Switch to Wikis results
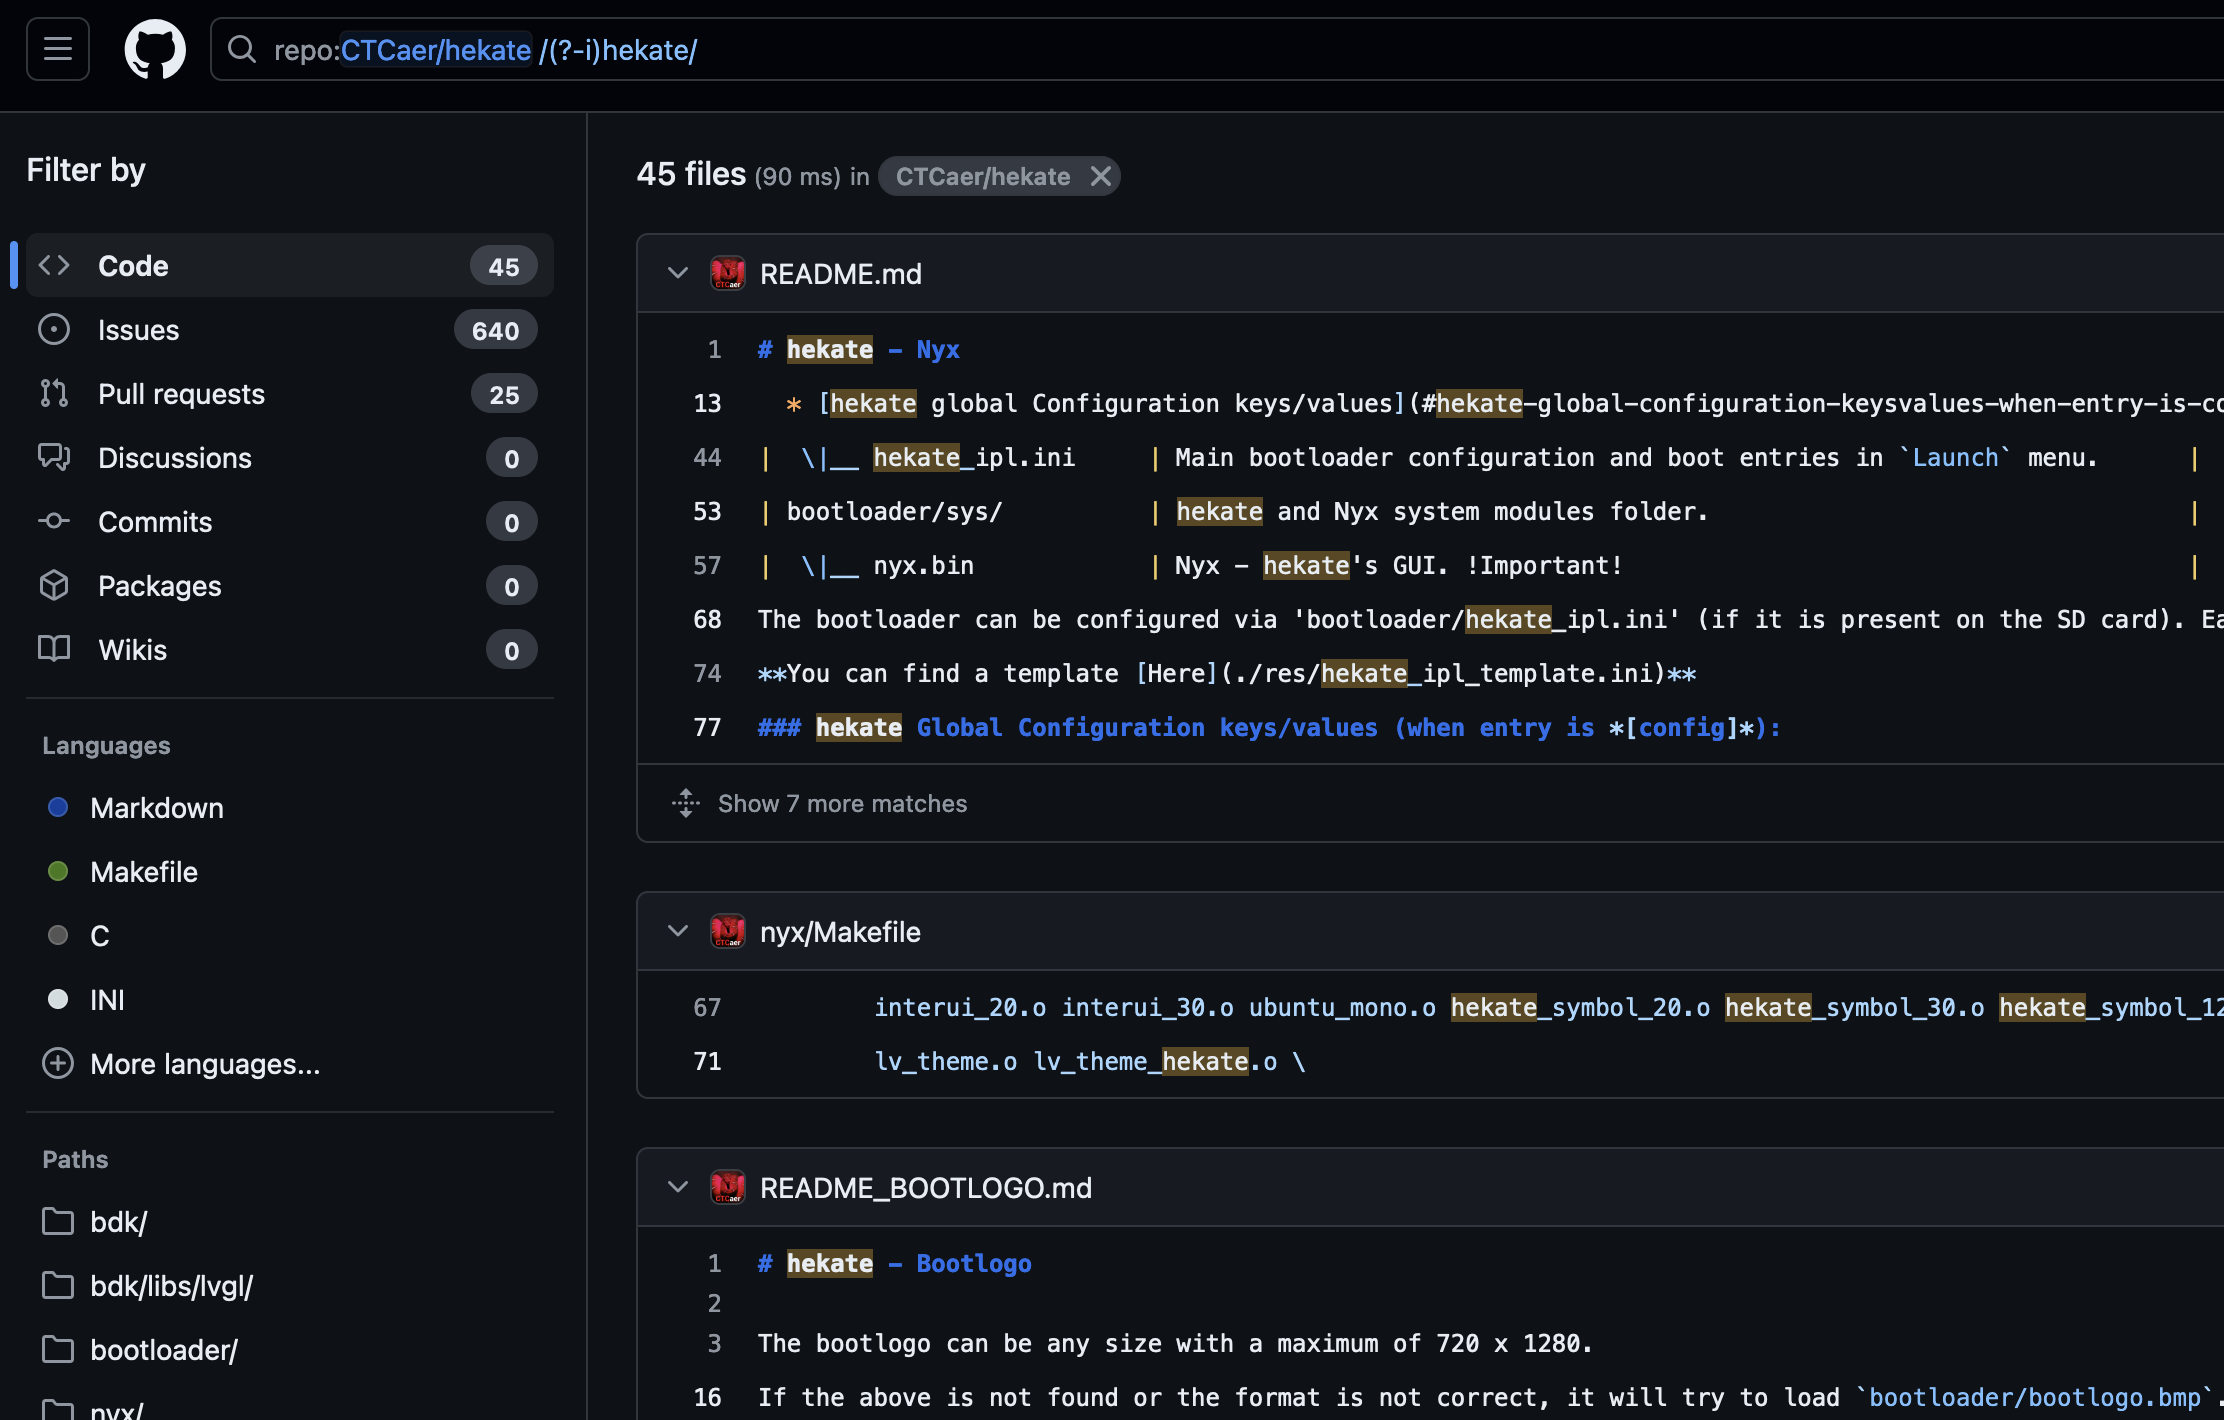This screenshot has height=1420, width=2224. click(x=290, y=649)
